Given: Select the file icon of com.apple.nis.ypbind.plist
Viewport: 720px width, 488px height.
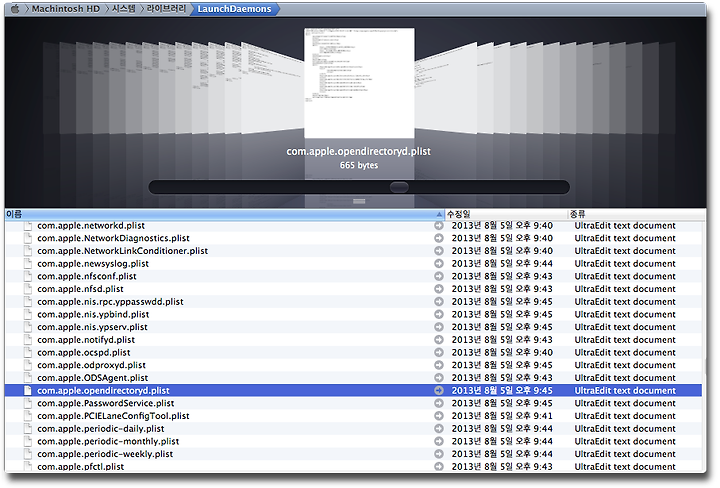Looking at the screenshot, I should point(28,314).
